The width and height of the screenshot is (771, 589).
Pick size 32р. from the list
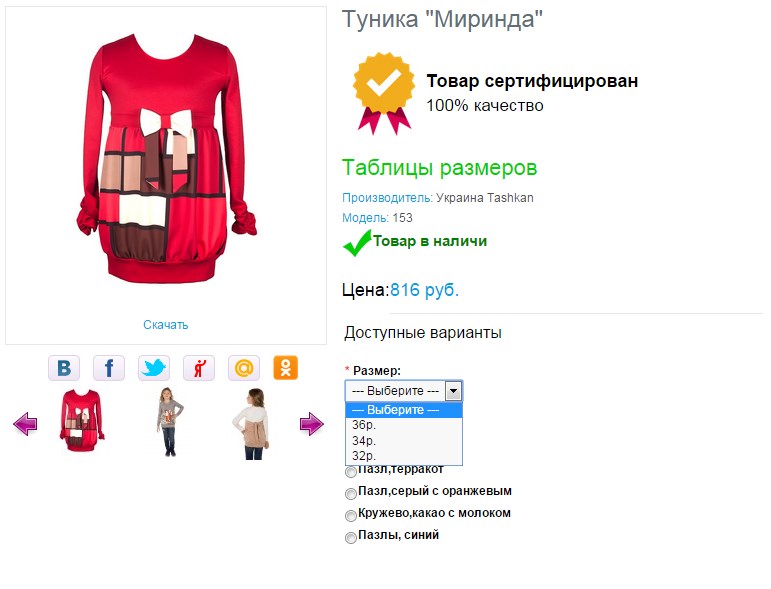point(404,456)
